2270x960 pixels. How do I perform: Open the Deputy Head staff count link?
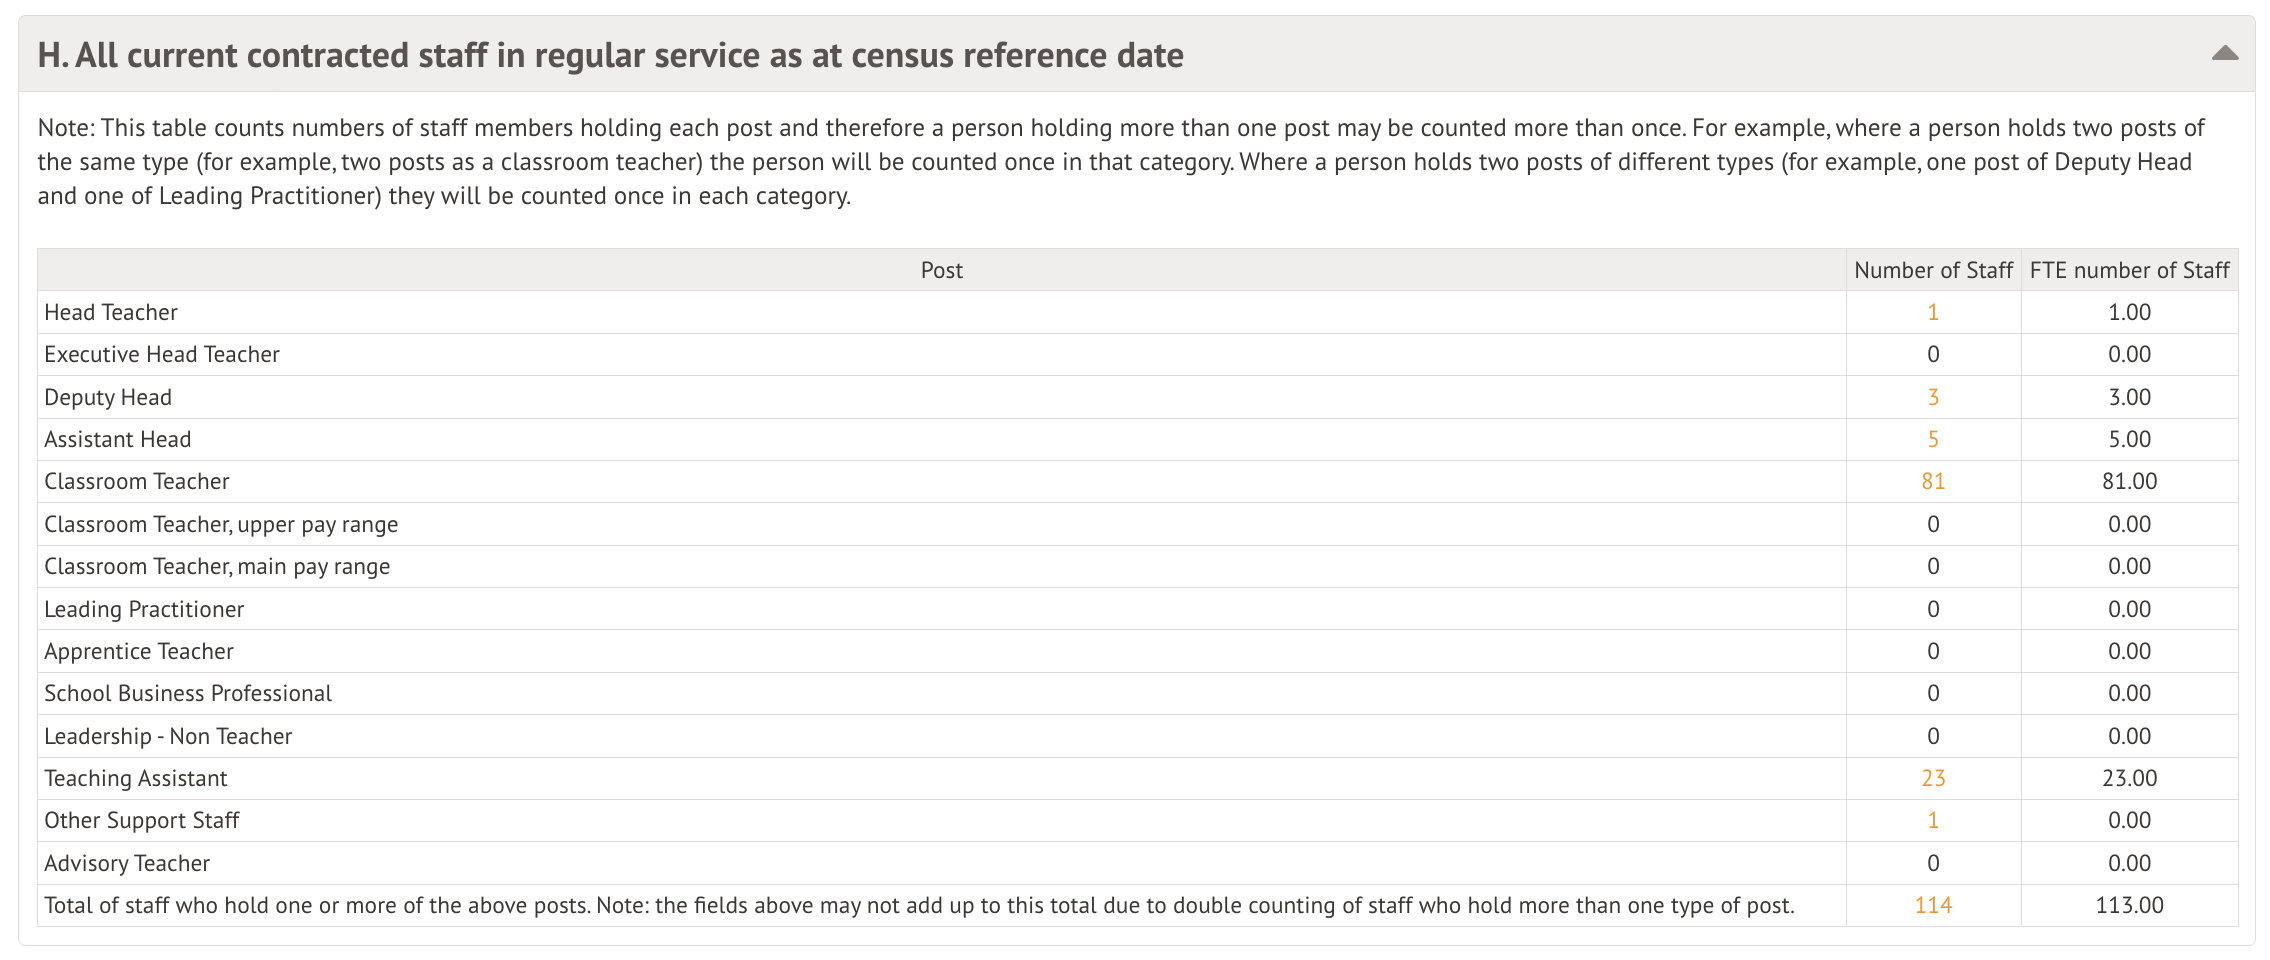click(x=1933, y=397)
